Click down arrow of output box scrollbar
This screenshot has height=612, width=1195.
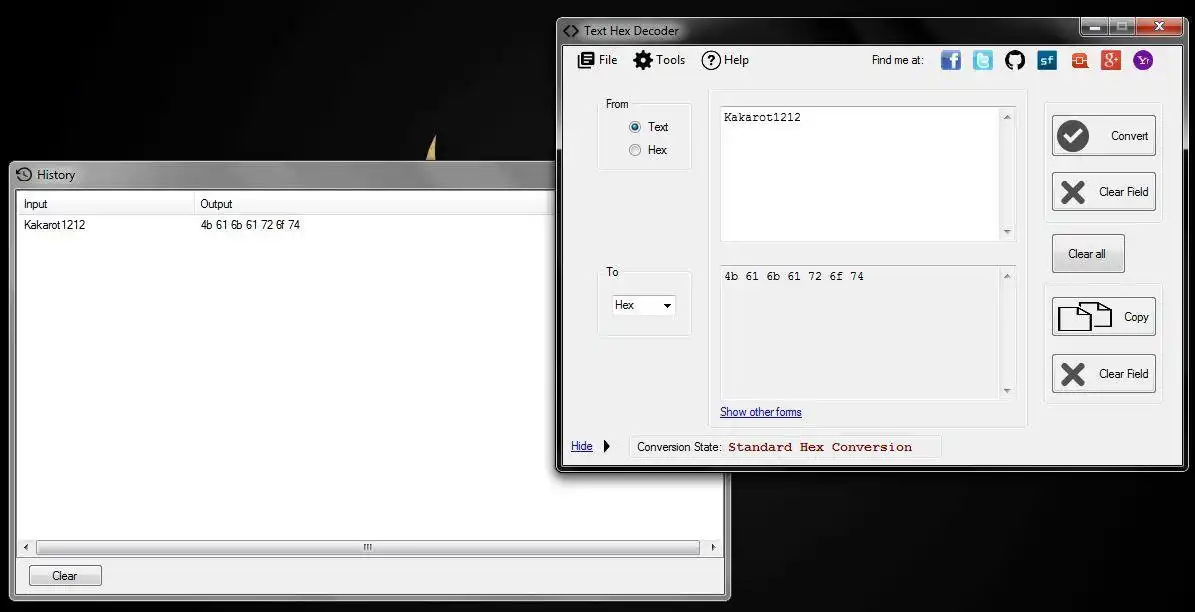coord(1008,389)
